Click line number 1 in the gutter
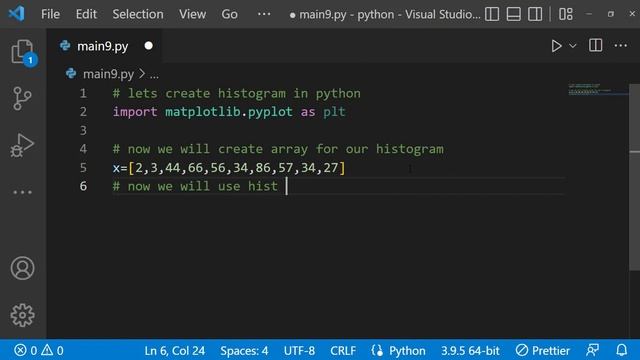The width and height of the screenshot is (640, 360). [83, 93]
